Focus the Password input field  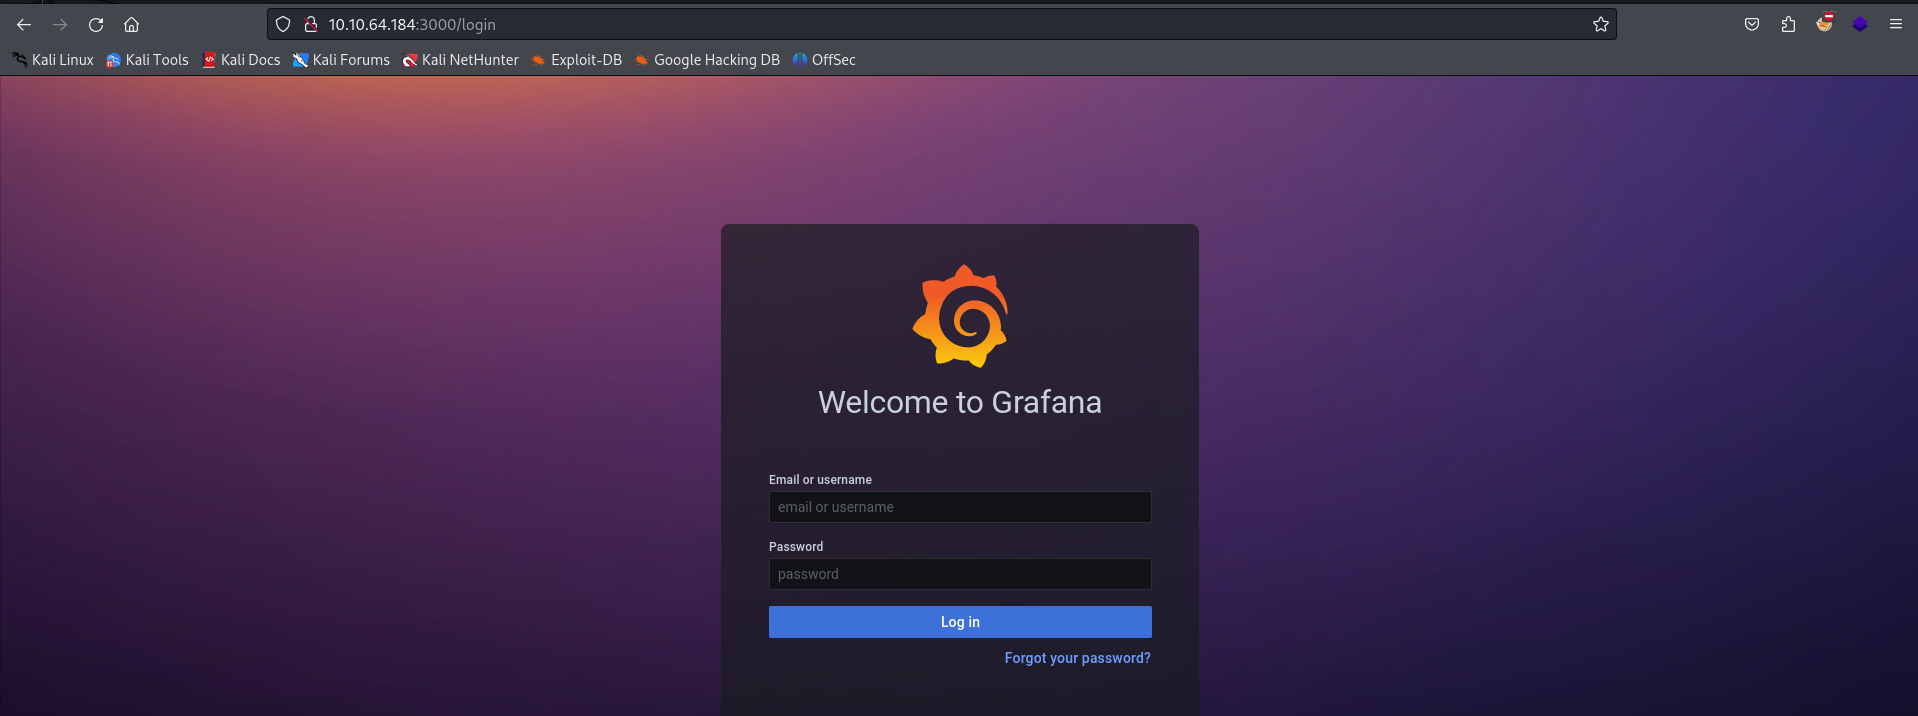click(x=959, y=574)
